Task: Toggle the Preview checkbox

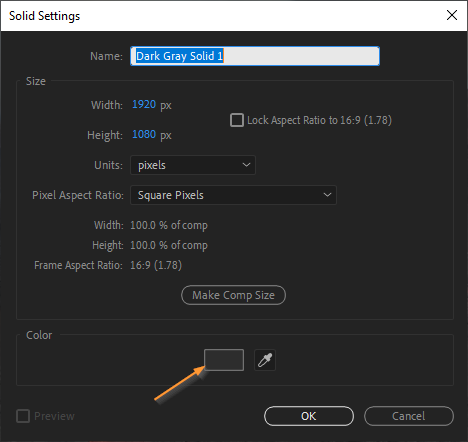Action: tap(23, 416)
